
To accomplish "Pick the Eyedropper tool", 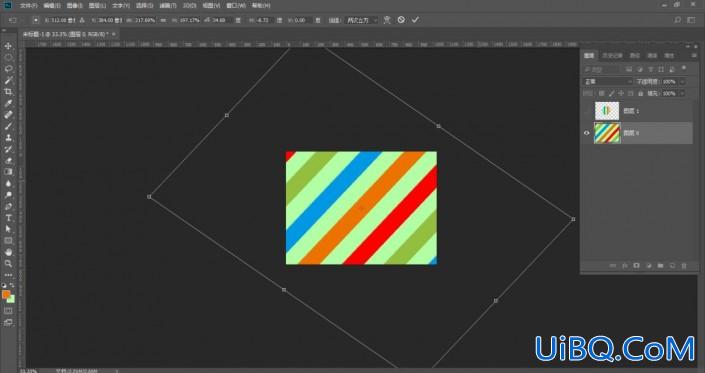I will coord(8,103).
